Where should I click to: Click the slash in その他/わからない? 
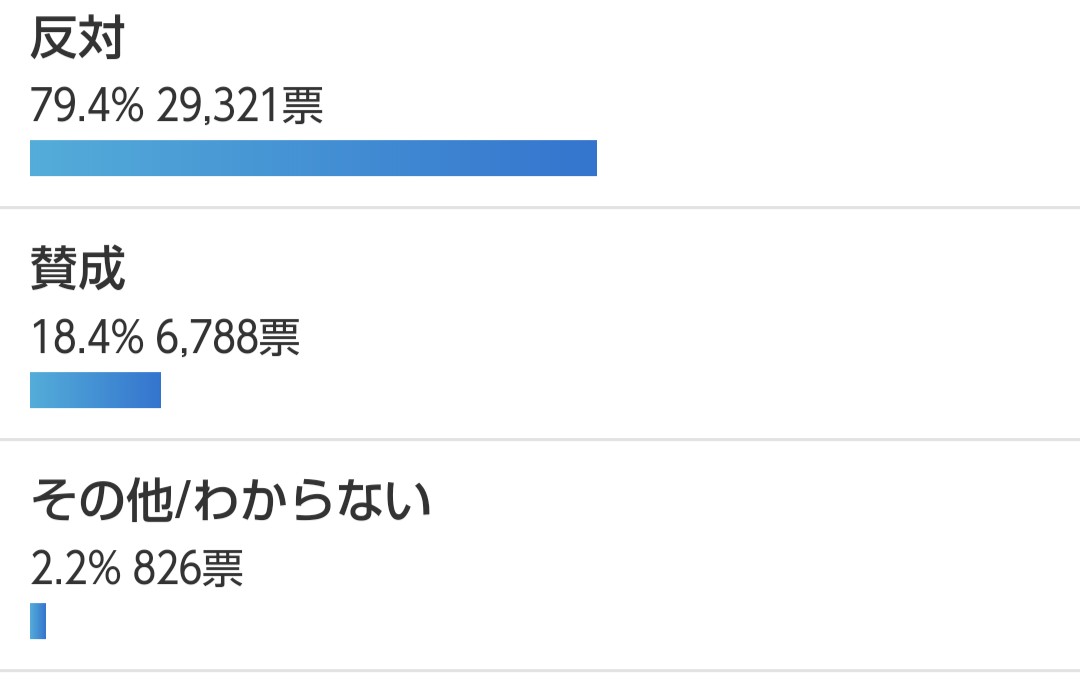point(183,500)
